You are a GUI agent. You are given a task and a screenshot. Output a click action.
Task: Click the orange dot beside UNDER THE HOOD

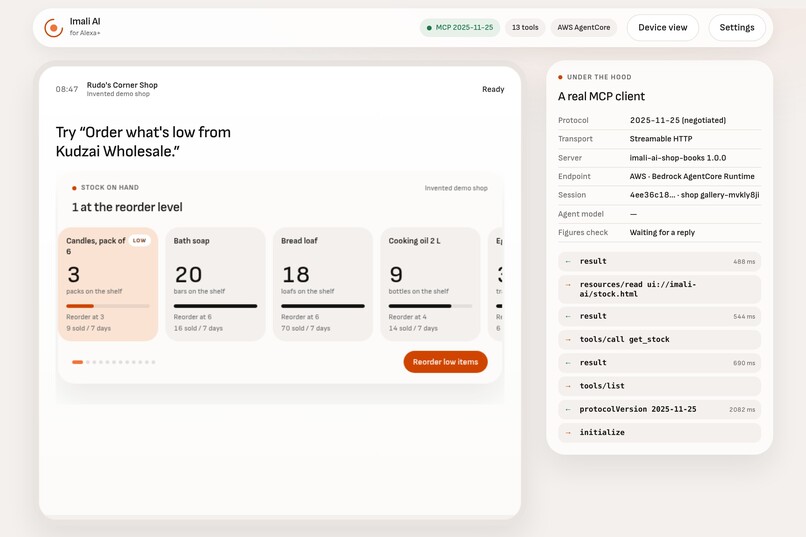(x=560, y=77)
